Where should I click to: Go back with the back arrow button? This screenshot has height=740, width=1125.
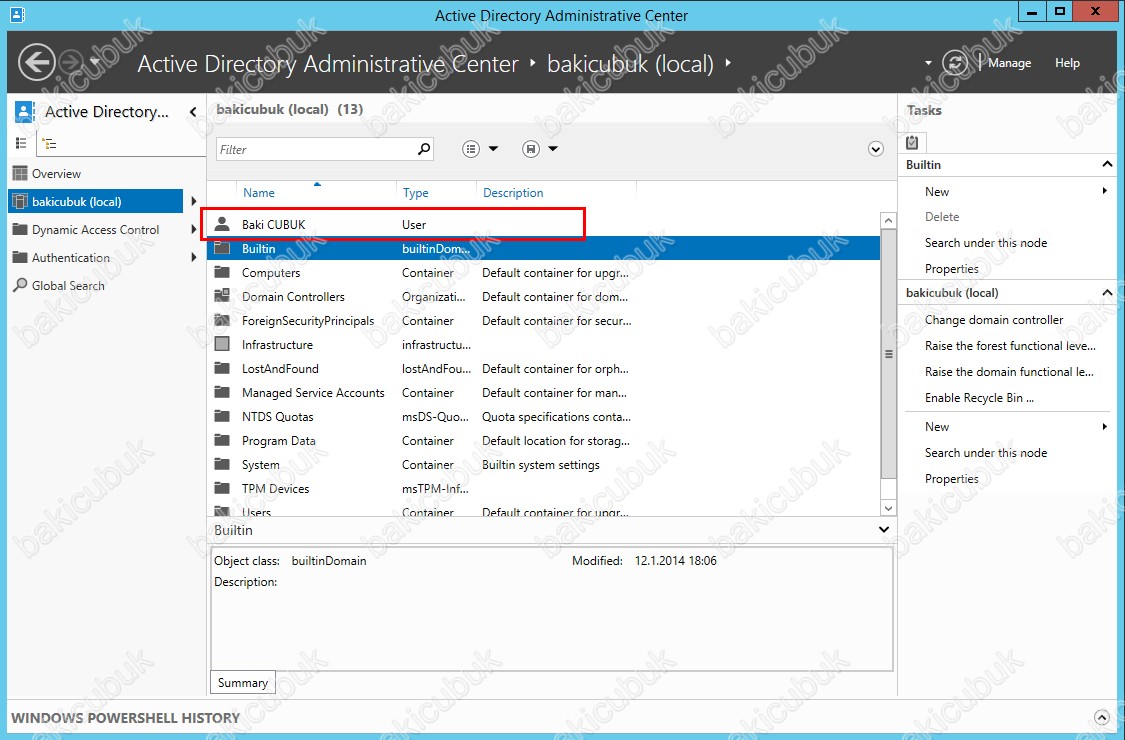click(37, 62)
